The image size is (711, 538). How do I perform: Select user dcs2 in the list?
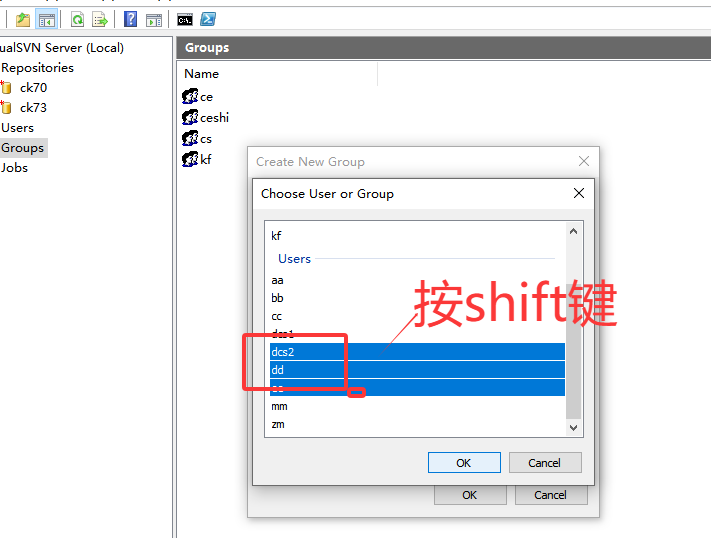click(417, 352)
